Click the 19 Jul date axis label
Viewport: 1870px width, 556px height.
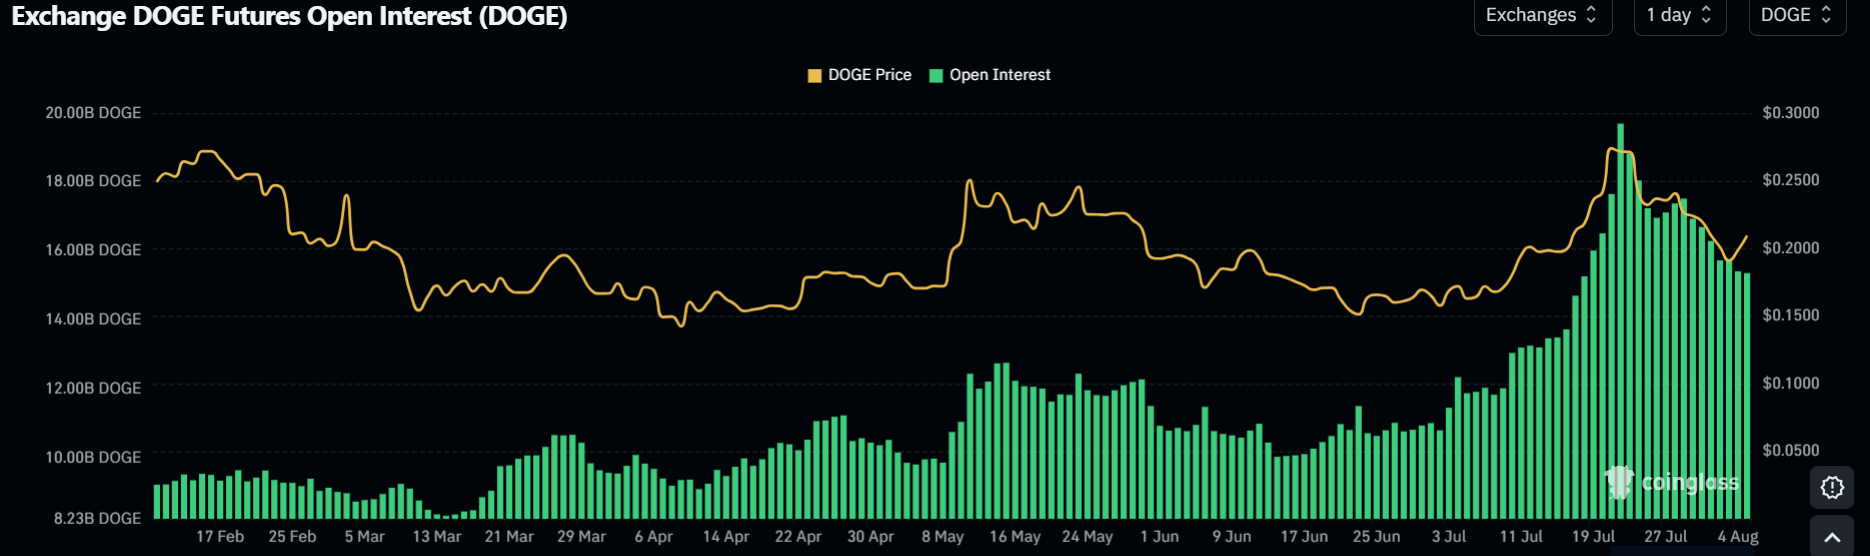1593,537
